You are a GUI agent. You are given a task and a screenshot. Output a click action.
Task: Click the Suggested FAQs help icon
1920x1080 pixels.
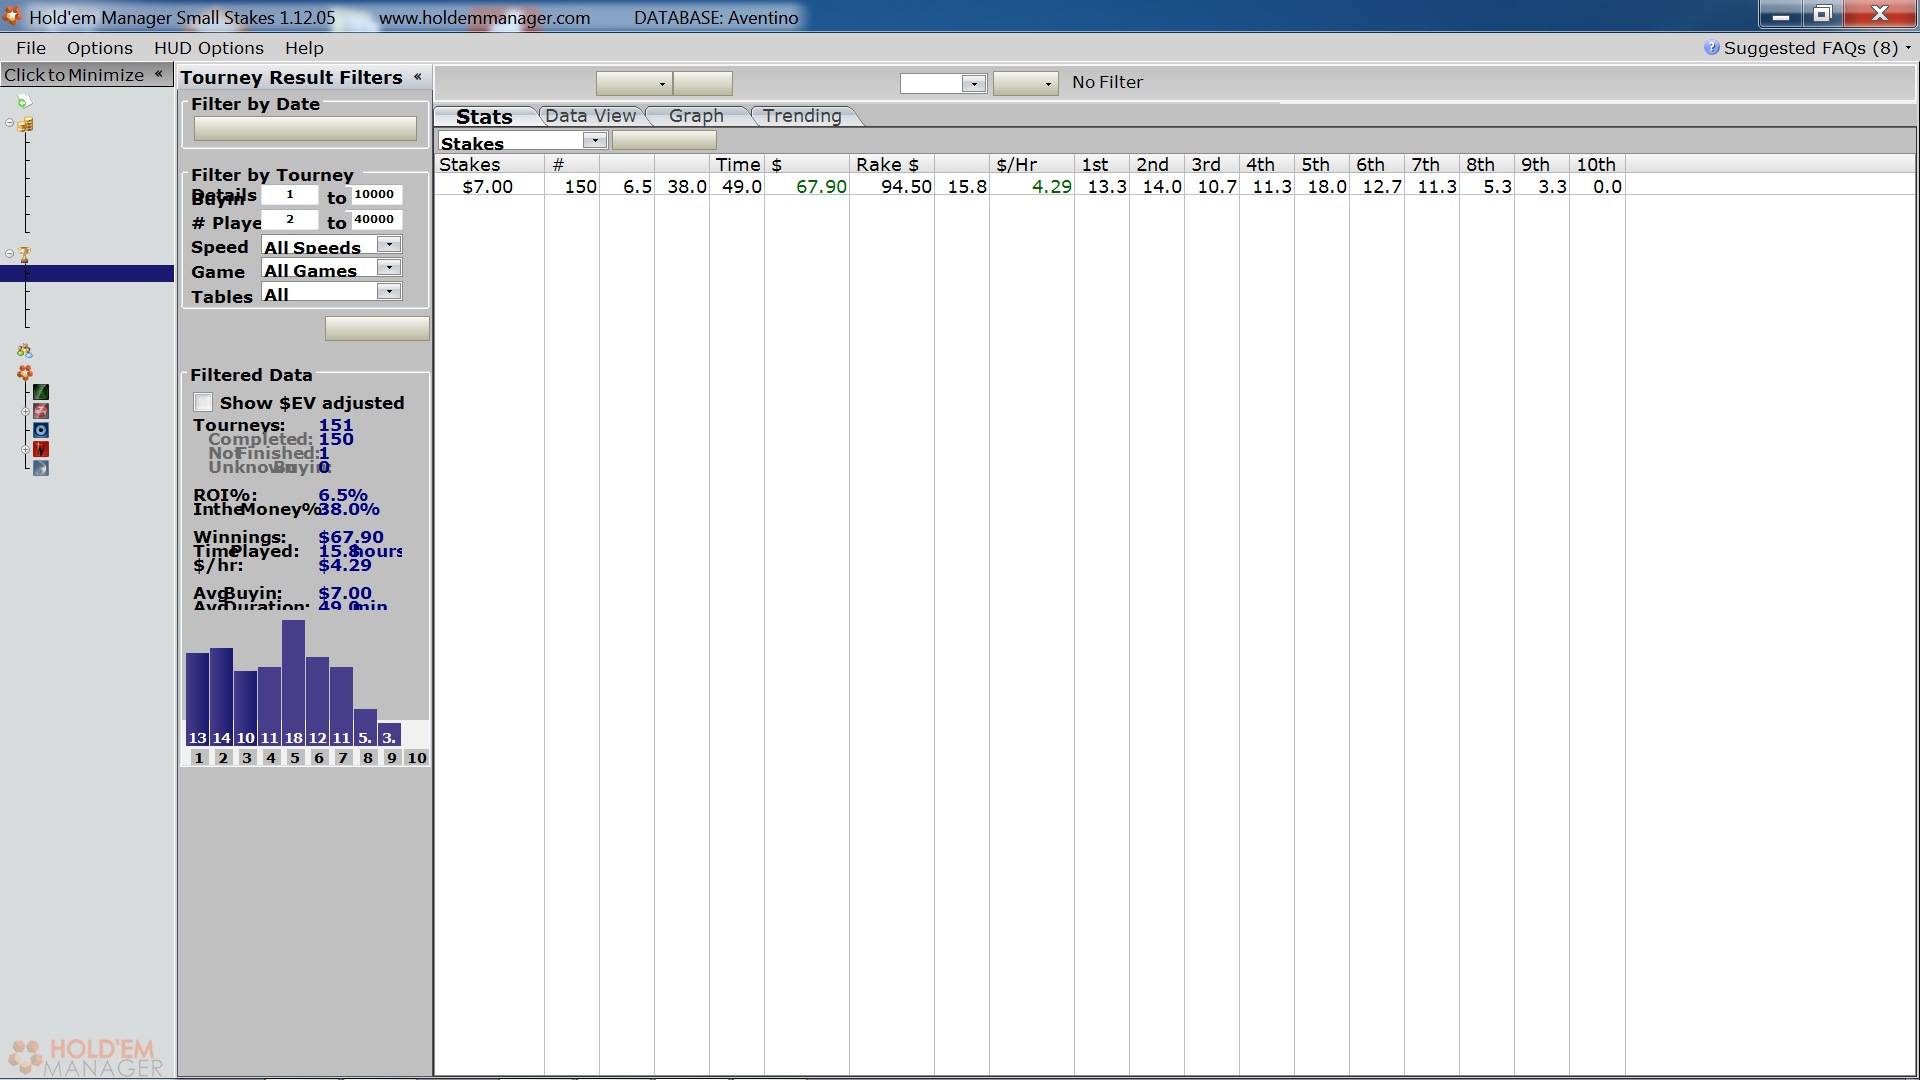click(1712, 48)
